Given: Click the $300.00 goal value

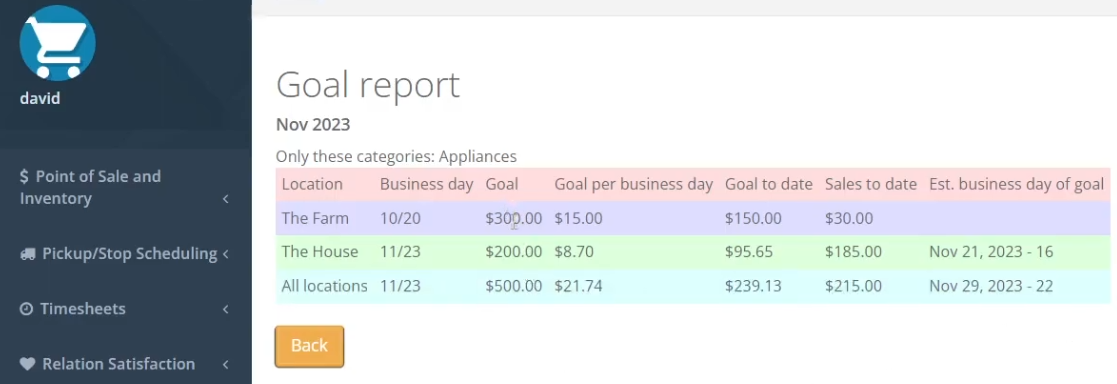Looking at the screenshot, I should click(514, 219).
